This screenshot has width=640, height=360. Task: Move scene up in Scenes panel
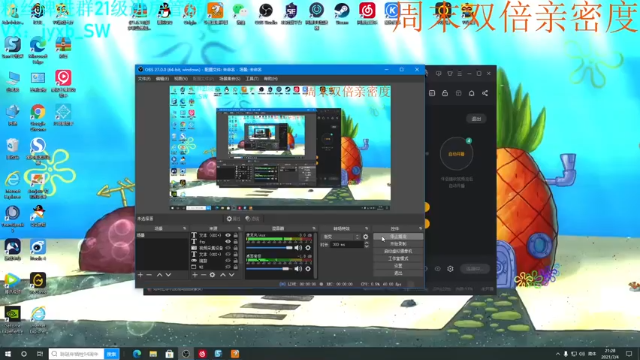coord(159,275)
